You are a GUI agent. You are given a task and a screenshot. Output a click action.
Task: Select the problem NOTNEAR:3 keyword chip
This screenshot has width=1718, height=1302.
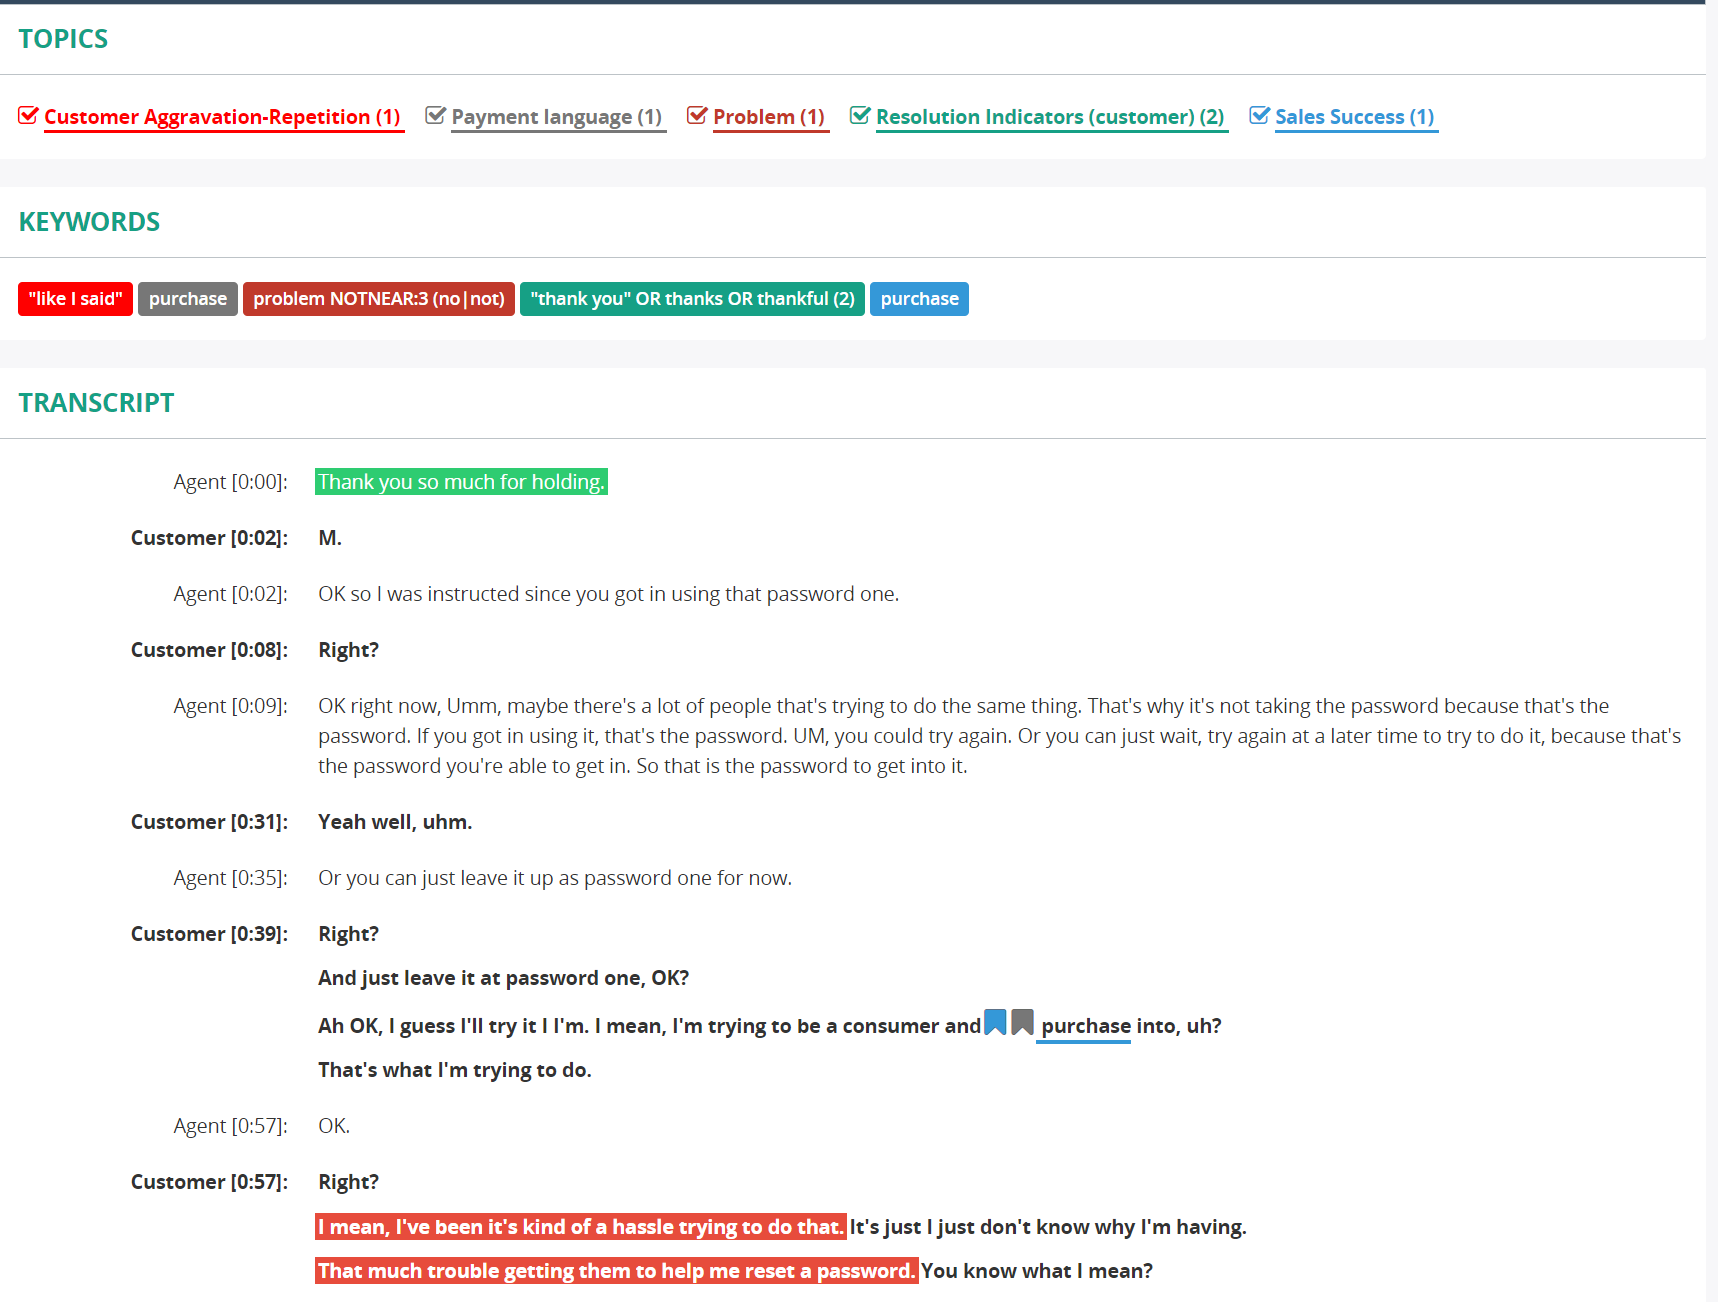pyautogui.click(x=378, y=298)
